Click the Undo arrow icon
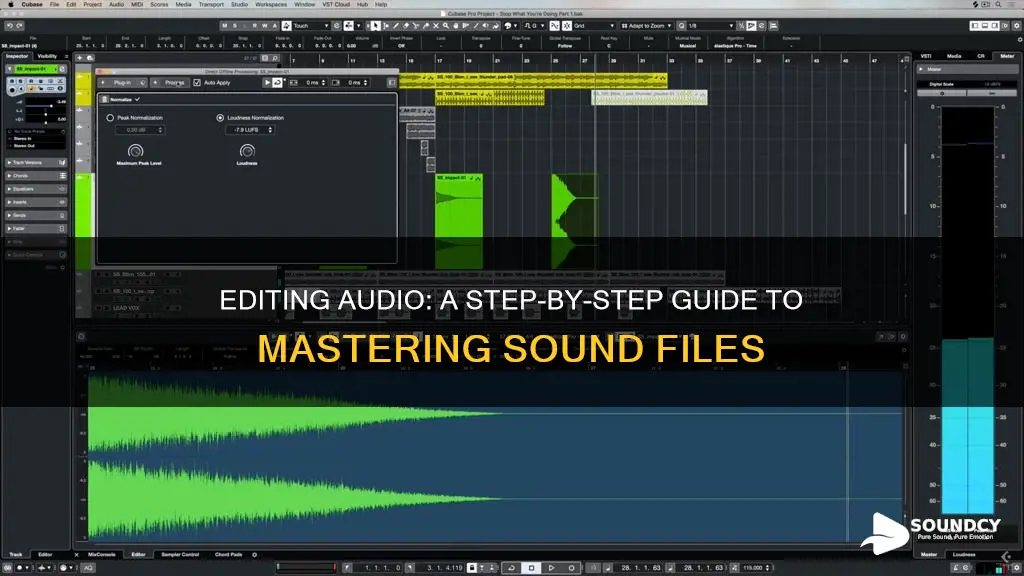1024x576 pixels. 10,25
